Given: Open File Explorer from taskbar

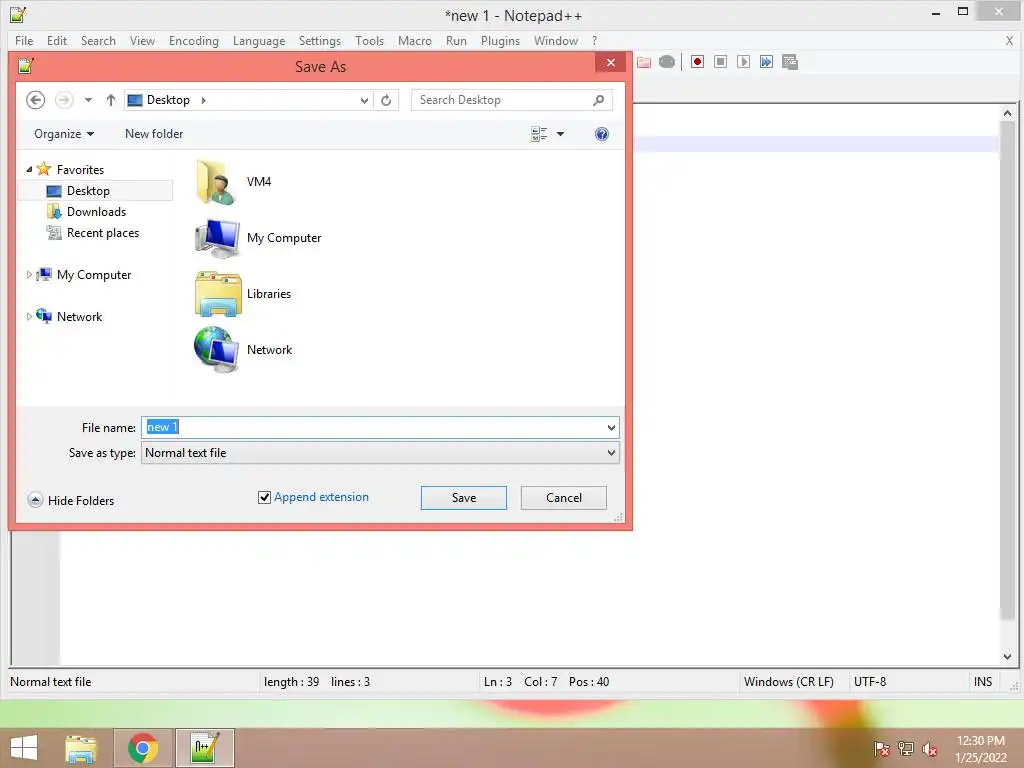Looking at the screenshot, I should (81, 748).
